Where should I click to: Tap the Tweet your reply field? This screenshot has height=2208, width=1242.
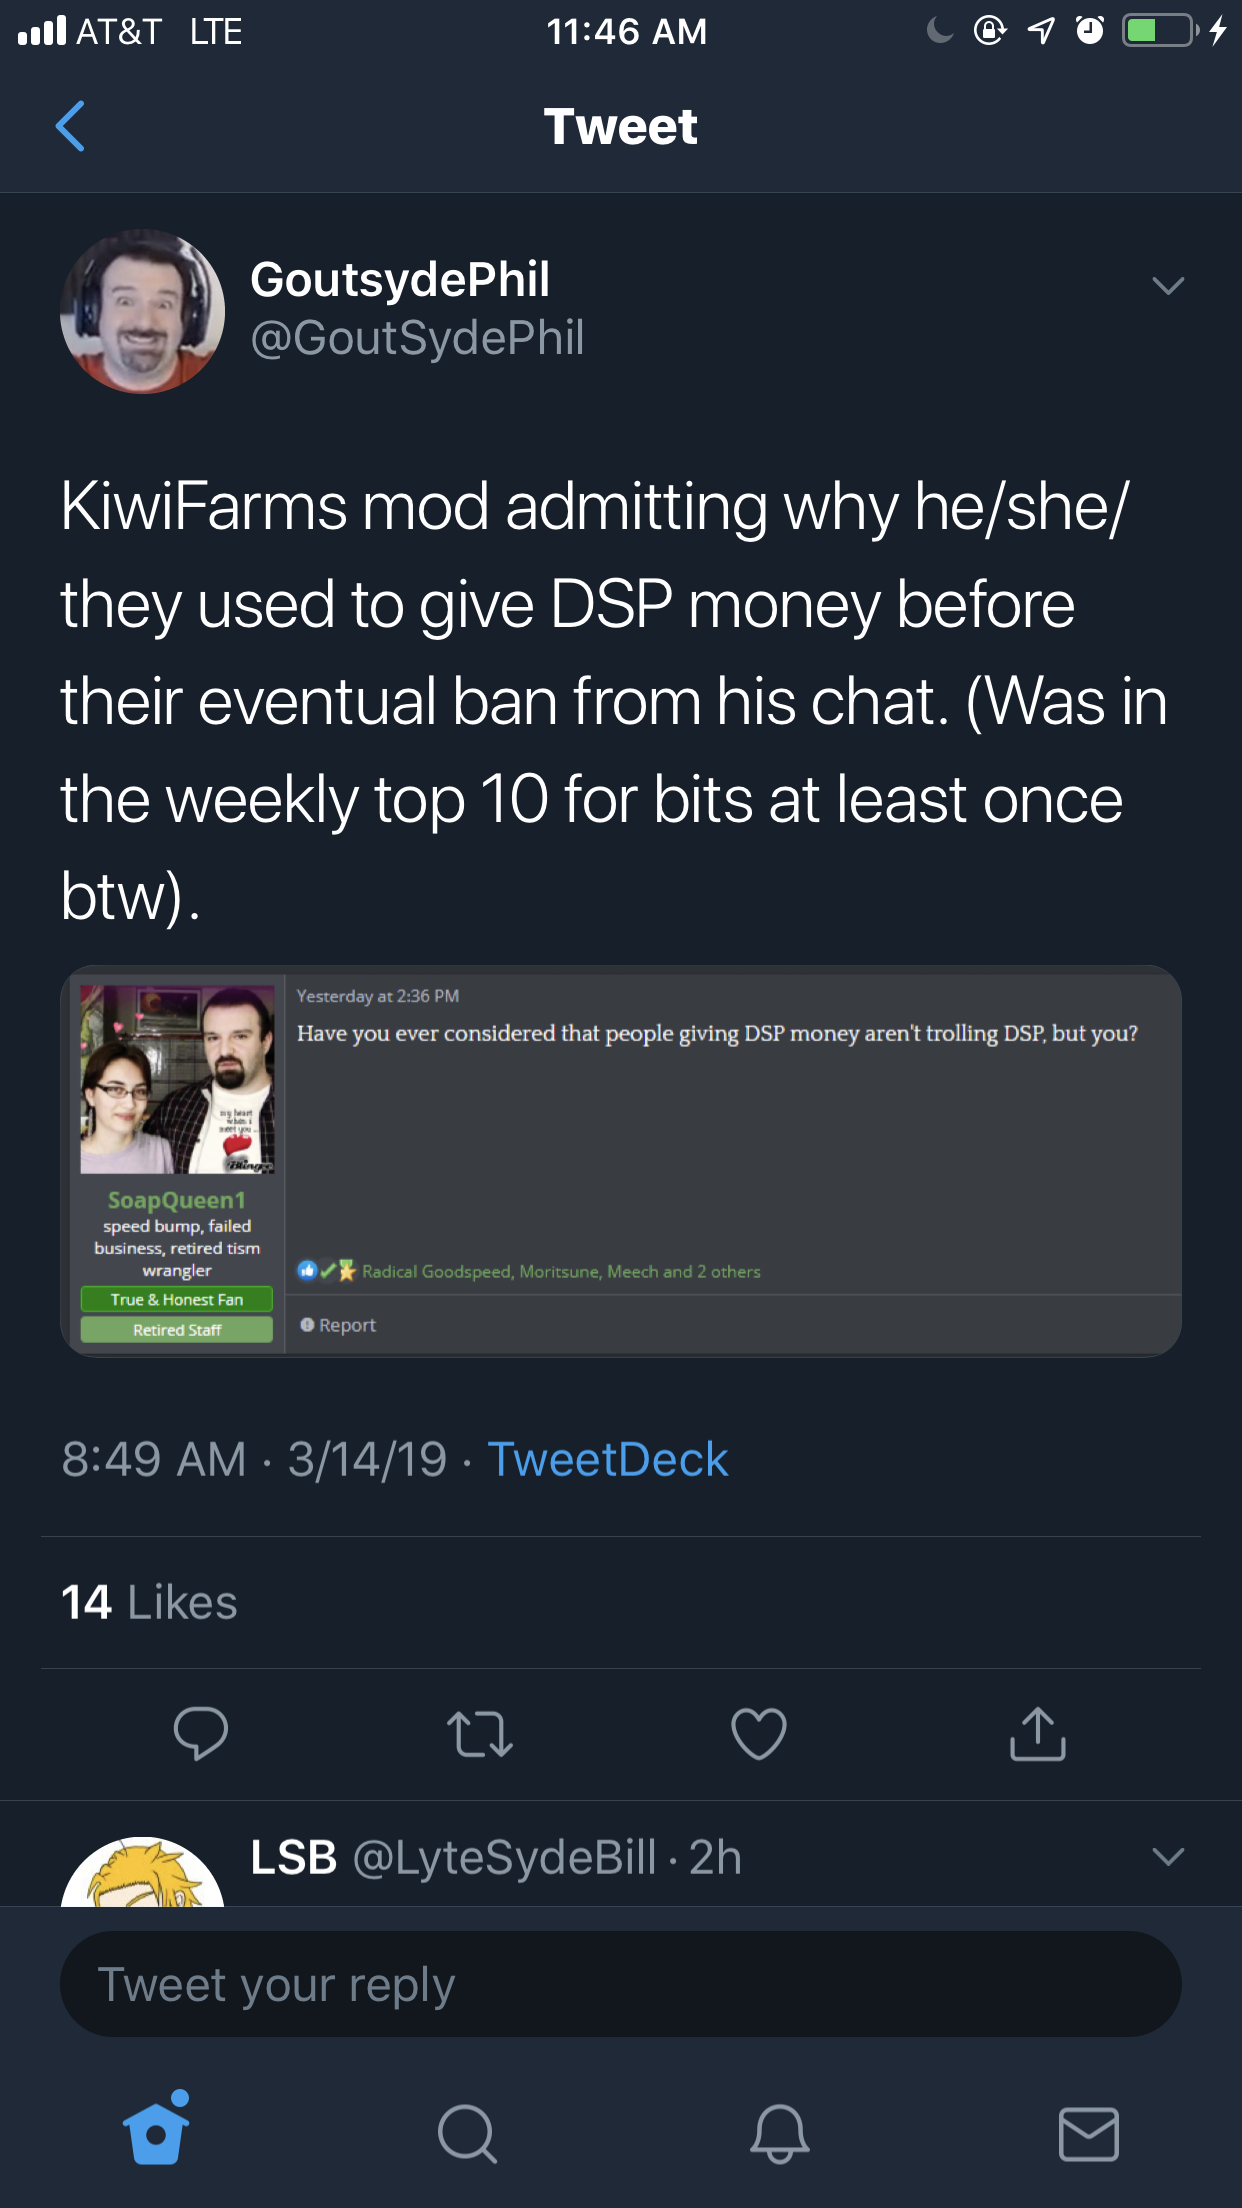click(x=621, y=1984)
